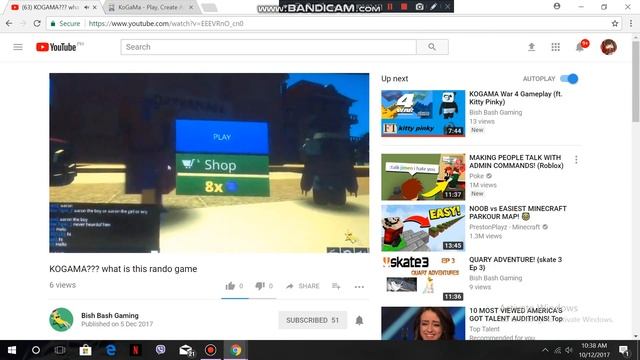This screenshot has width=640, height=360.
Task: Mute the KOGAMA tab speaker icon
Action: pos(87,7)
